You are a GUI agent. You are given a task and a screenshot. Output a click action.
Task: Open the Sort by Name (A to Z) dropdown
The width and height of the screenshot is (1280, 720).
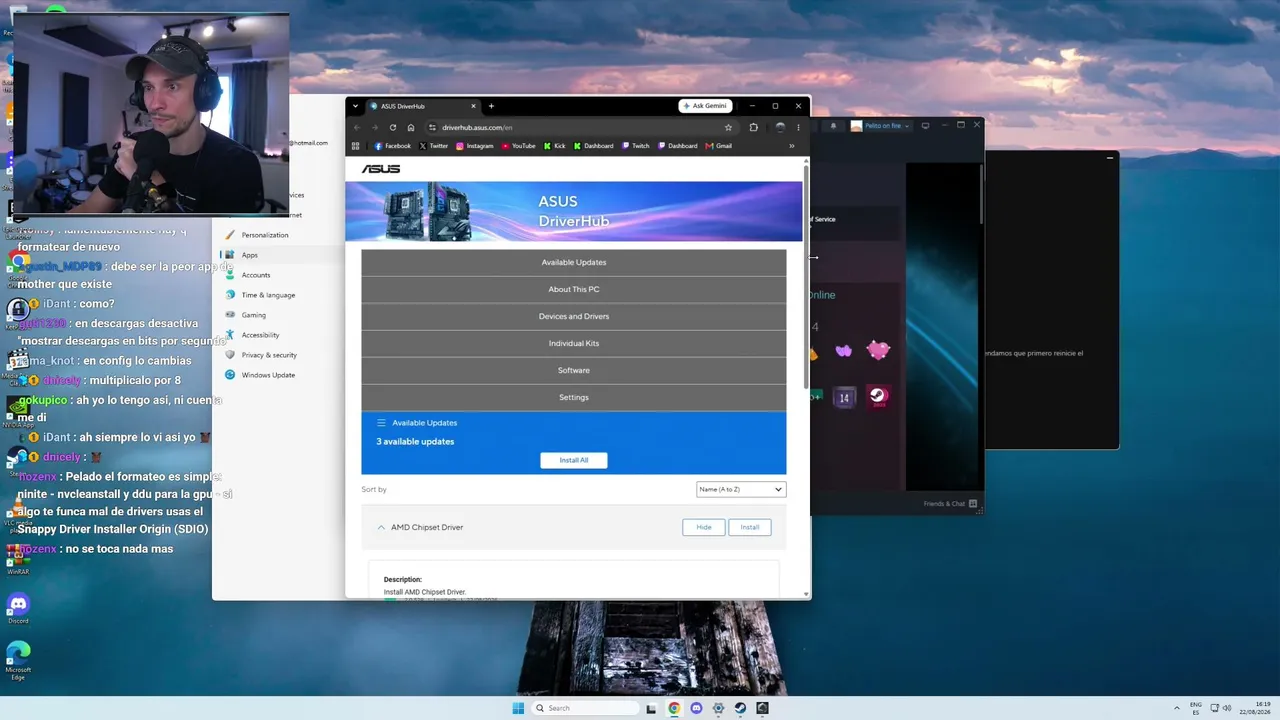point(741,489)
